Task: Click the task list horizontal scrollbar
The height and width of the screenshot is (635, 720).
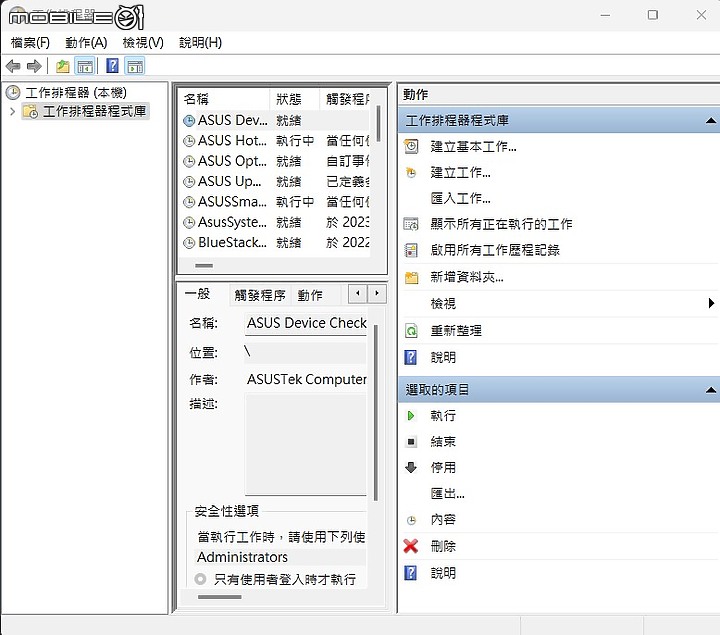Action: pyautogui.click(x=204, y=265)
